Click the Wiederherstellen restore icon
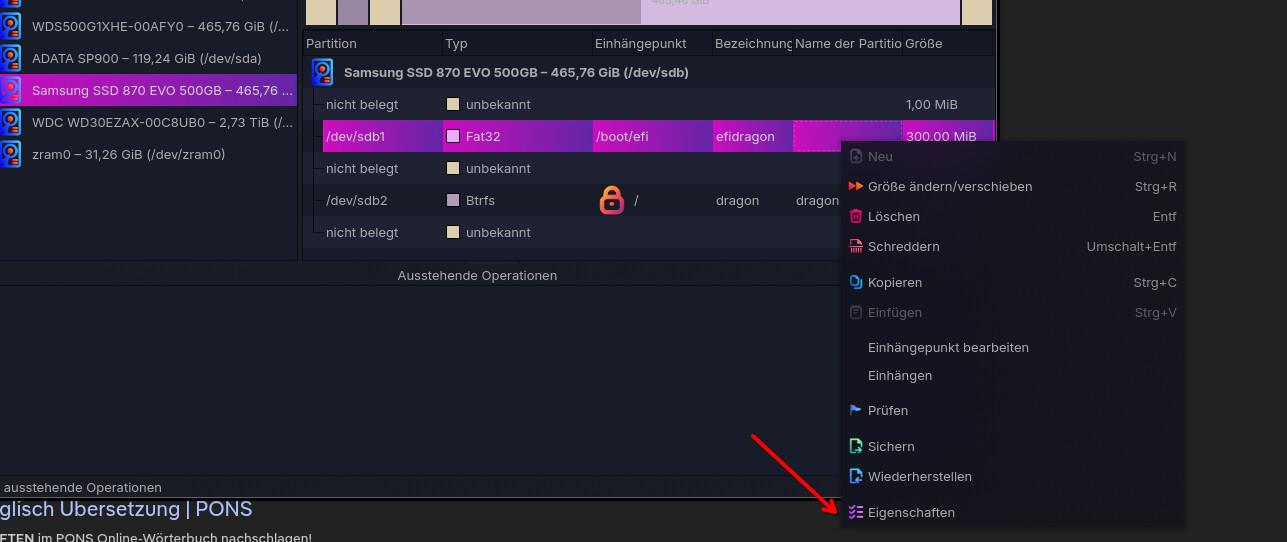 [x=855, y=476]
